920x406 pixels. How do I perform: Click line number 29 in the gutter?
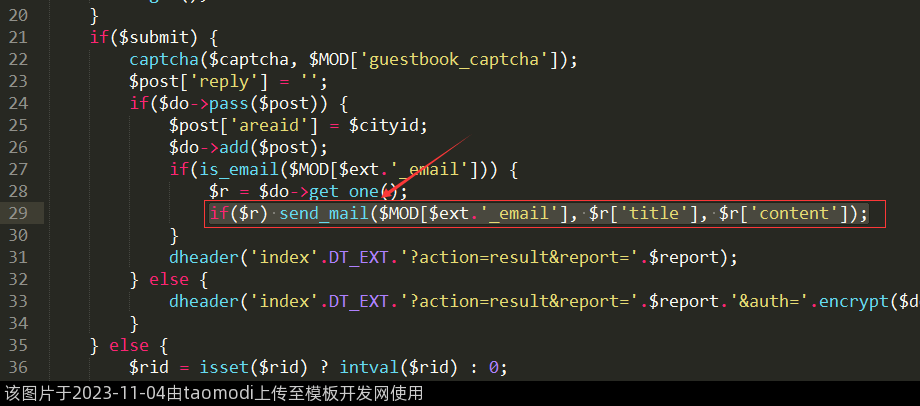(x=18, y=213)
